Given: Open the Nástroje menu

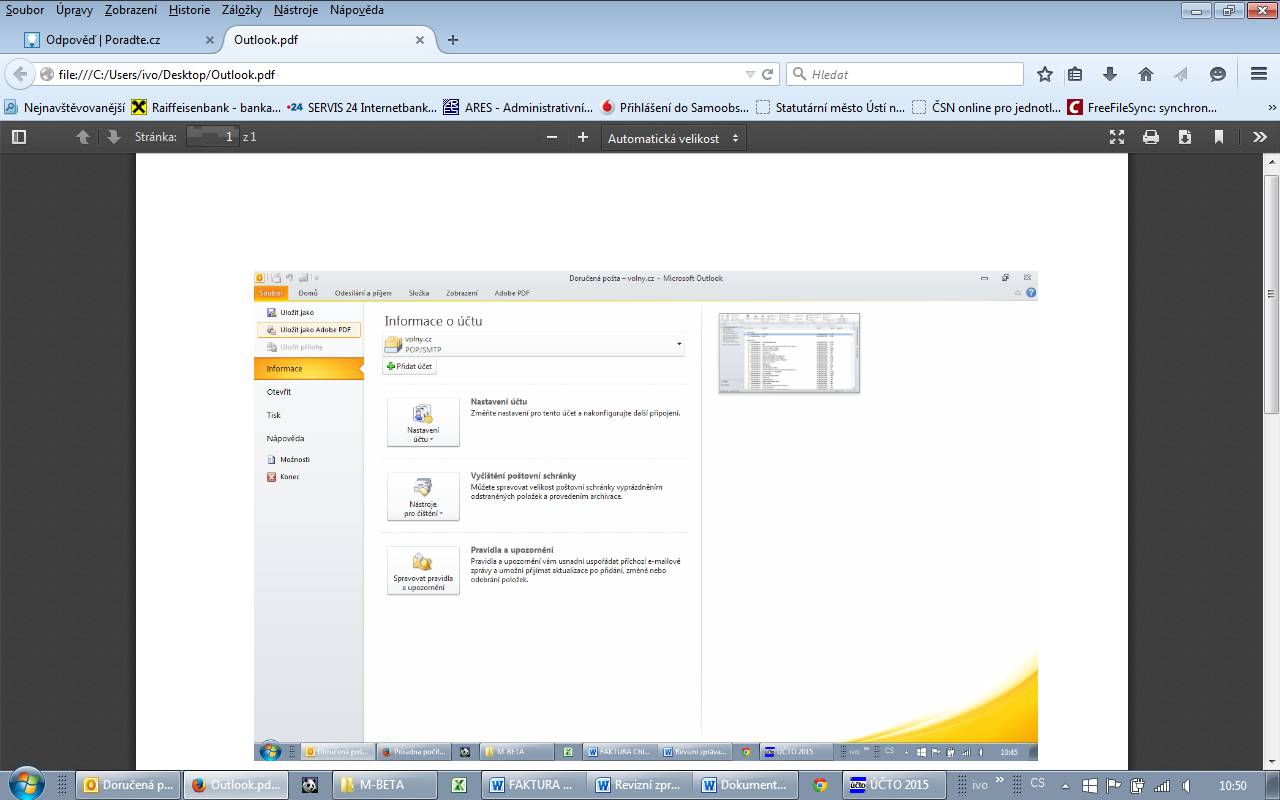Looking at the screenshot, I should tap(297, 10).
